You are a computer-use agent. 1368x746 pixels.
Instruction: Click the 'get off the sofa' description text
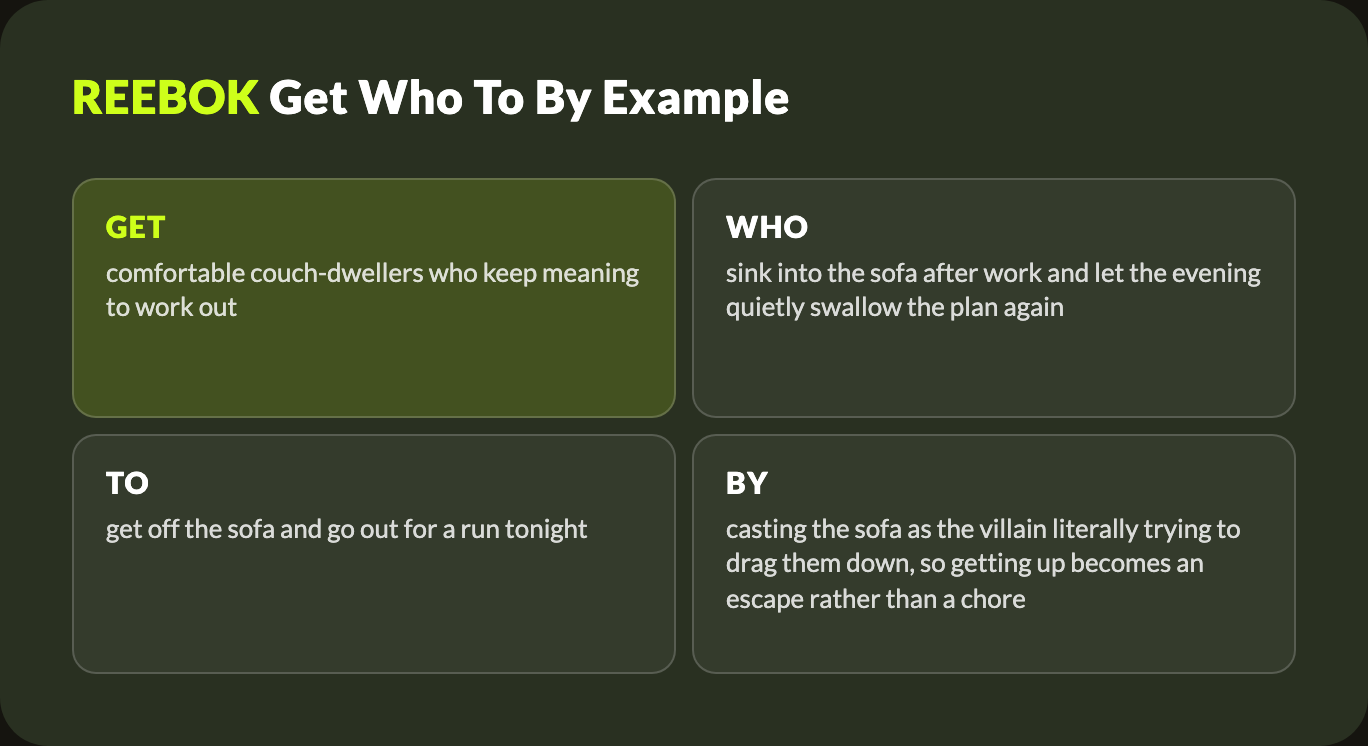[x=347, y=529]
